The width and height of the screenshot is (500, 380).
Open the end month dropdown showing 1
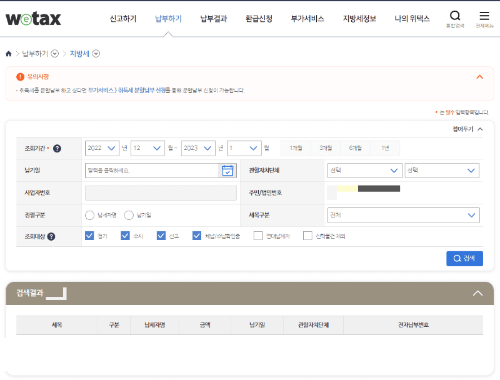click(x=244, y=148)
